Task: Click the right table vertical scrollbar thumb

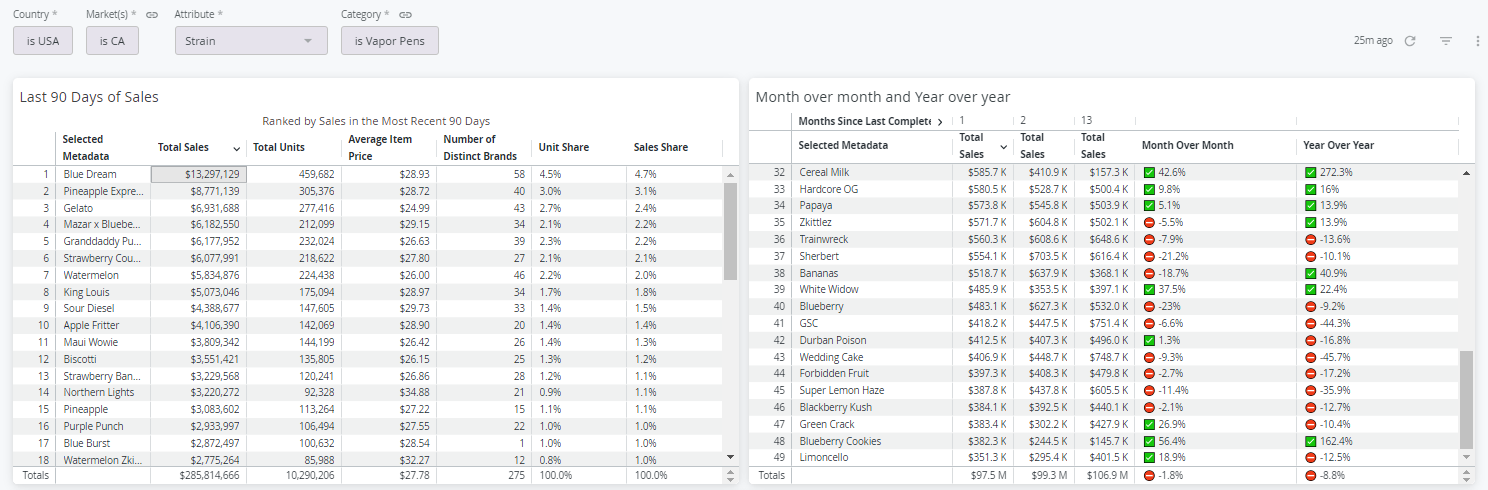Action: pos(1466,400)
